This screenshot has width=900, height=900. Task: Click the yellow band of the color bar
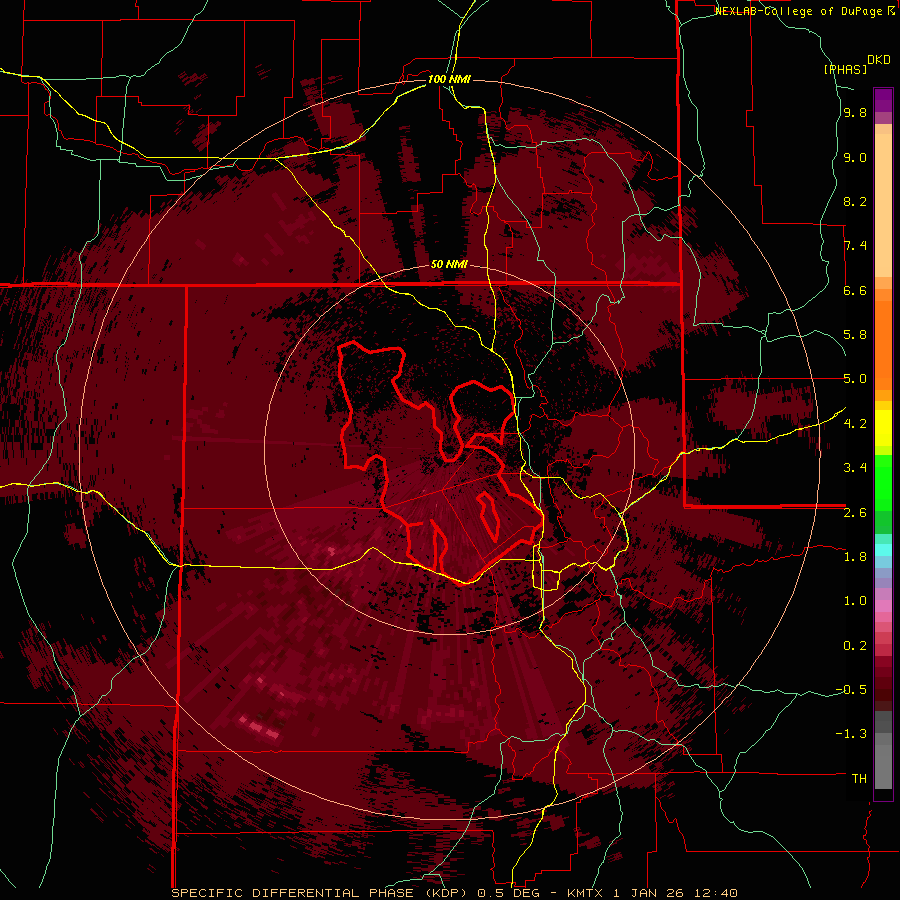(x=883, y=428)
